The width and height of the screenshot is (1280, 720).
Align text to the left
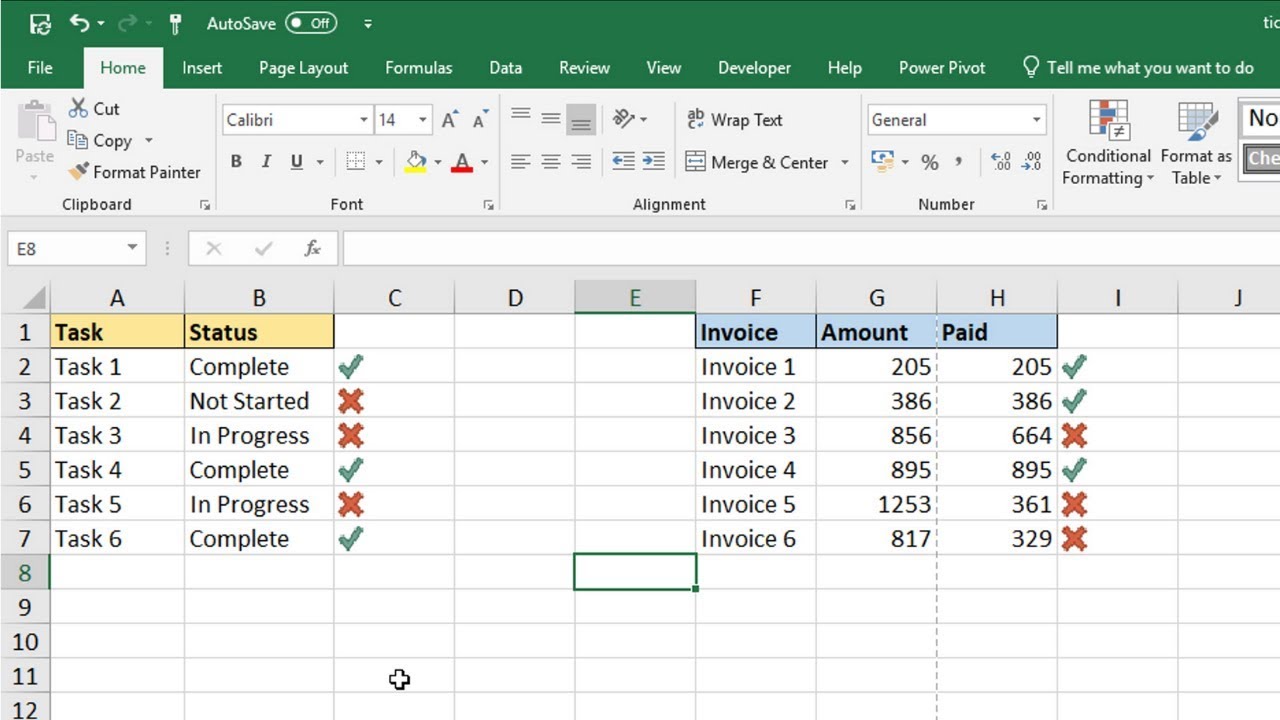pos(520,161)
